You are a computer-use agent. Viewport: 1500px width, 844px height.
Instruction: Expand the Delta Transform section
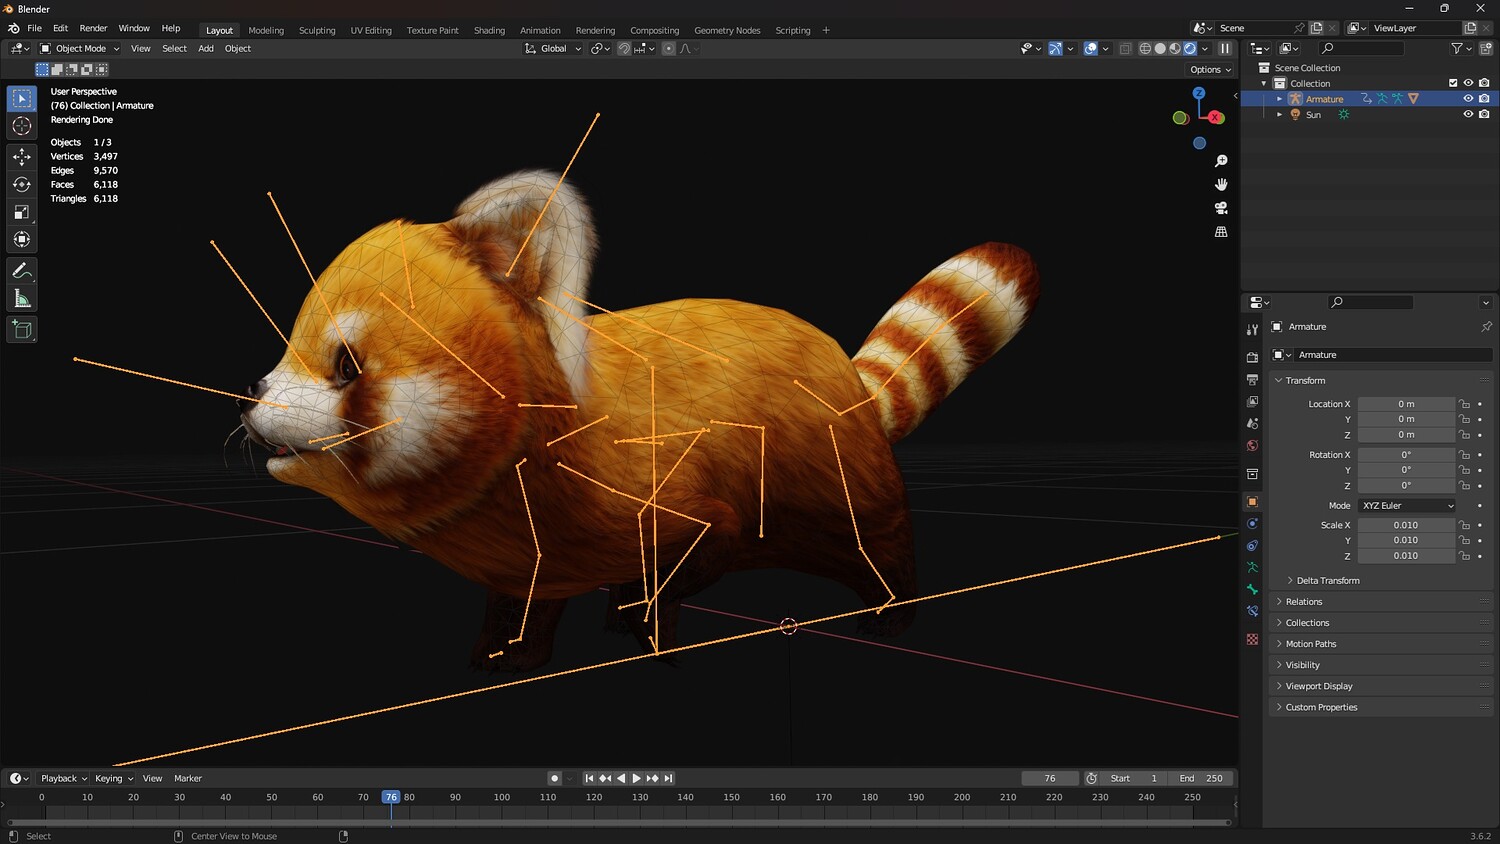click(1327, 580)
